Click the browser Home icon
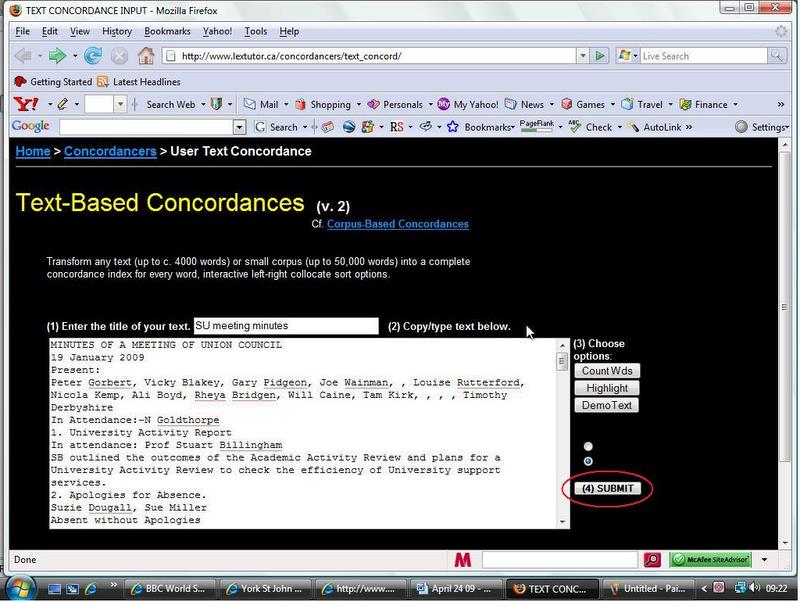The image size is (800, 602). click(x=146, y=56)
